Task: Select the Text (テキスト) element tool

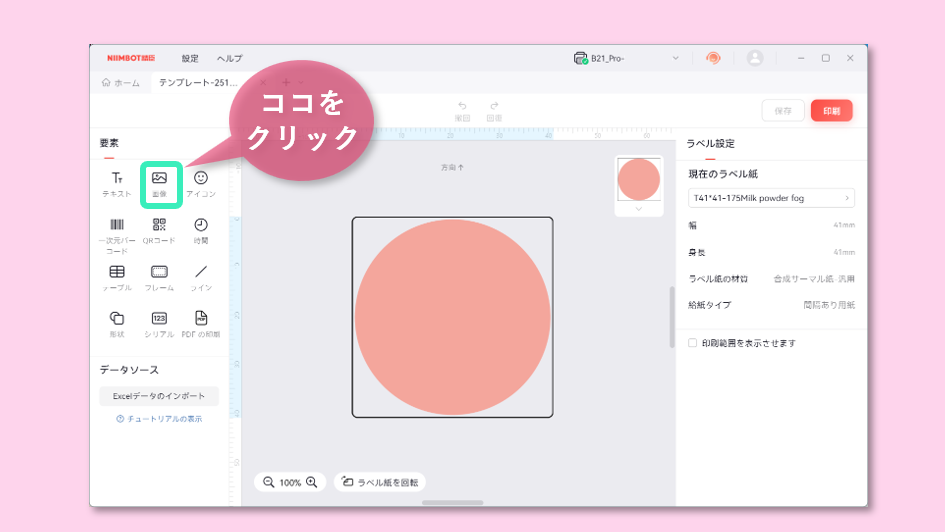Action: (x=117, y=184)
